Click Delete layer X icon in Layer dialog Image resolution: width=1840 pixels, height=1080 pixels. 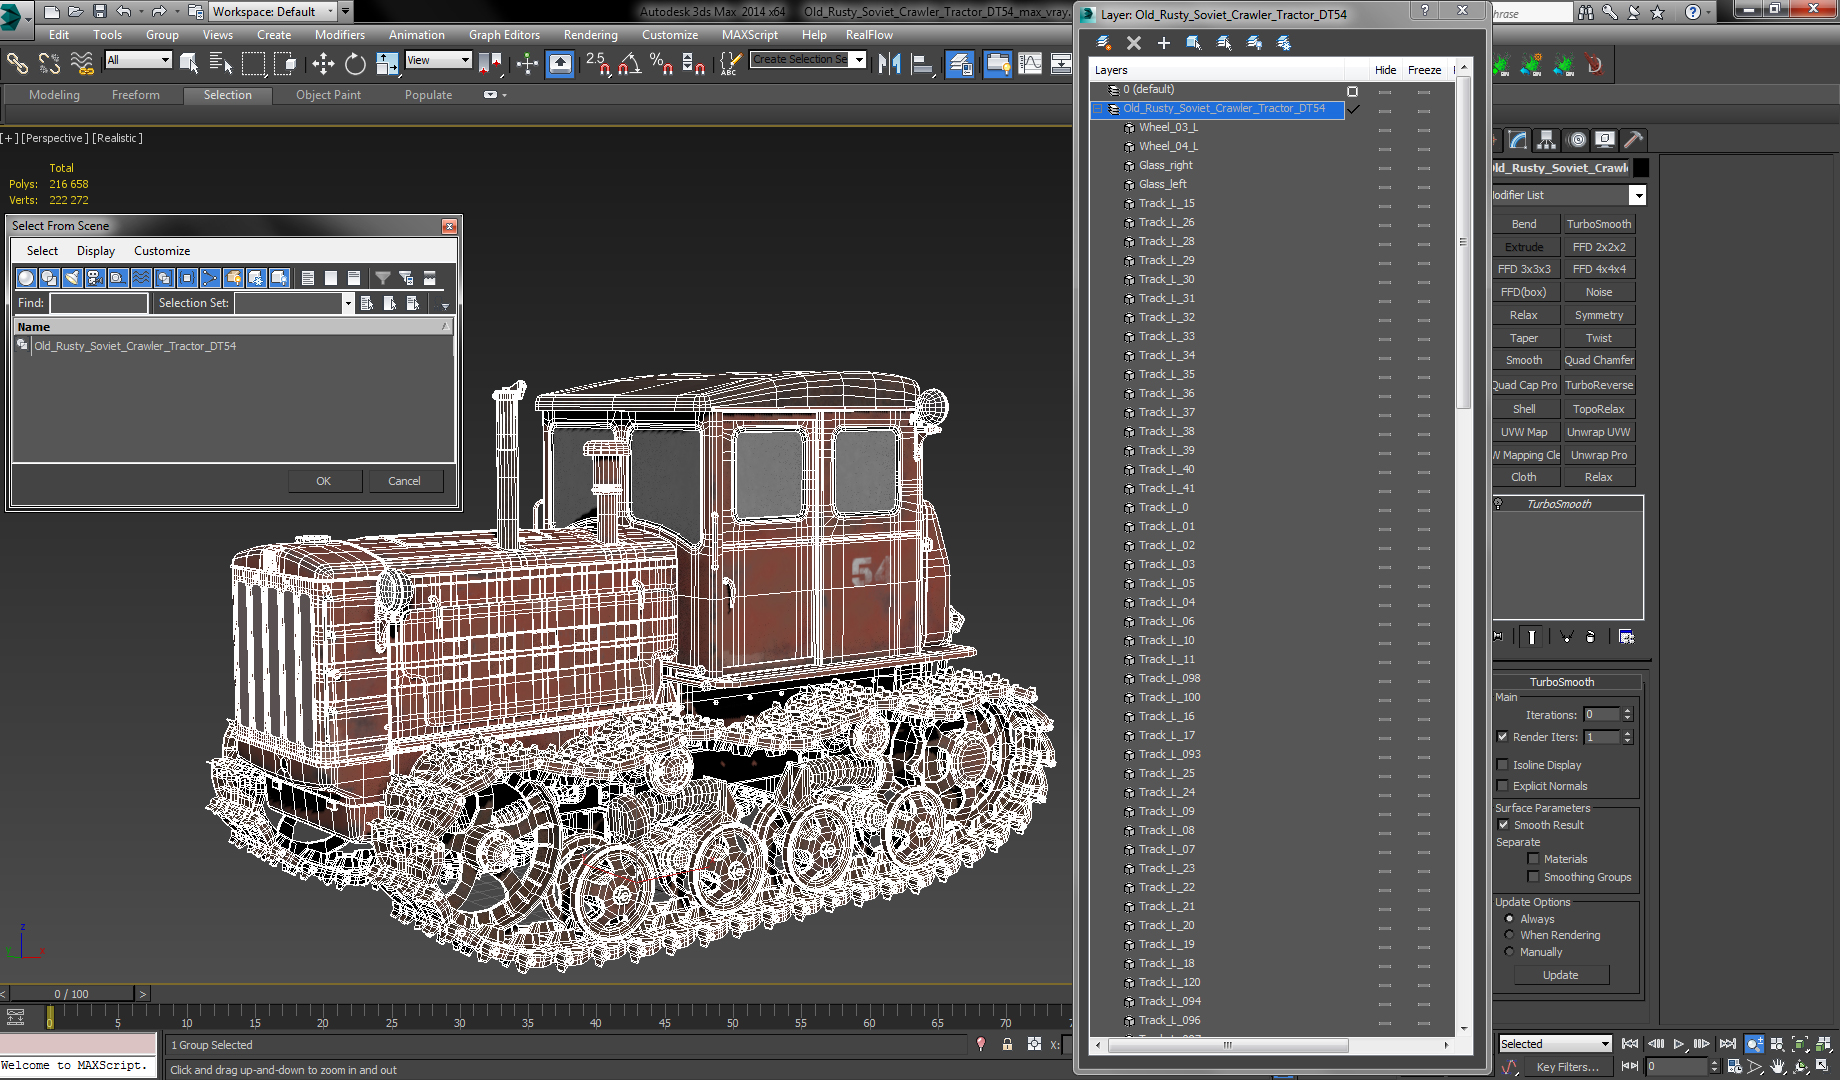pyautogui.click(x=1134, y=43)
